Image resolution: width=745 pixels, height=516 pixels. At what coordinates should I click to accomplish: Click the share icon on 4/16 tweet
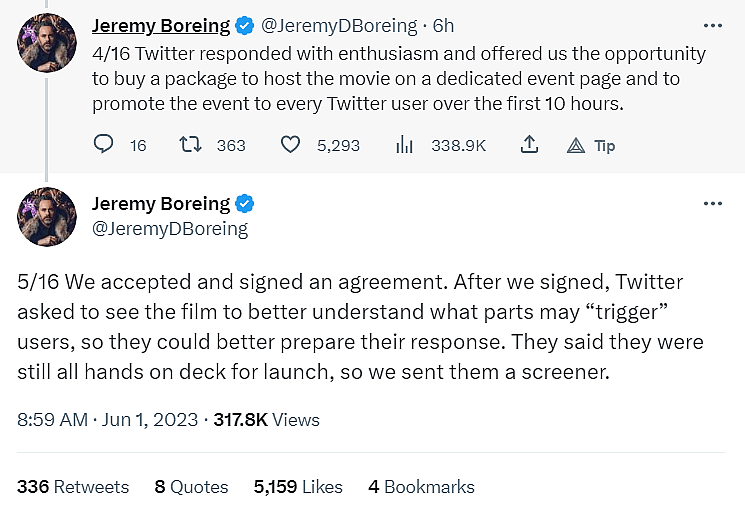[530, 145]
